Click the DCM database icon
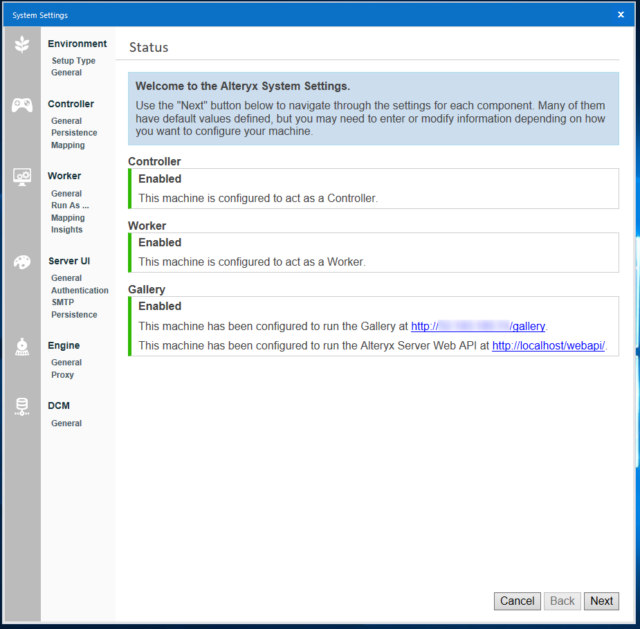 click(x=22, y=407)
